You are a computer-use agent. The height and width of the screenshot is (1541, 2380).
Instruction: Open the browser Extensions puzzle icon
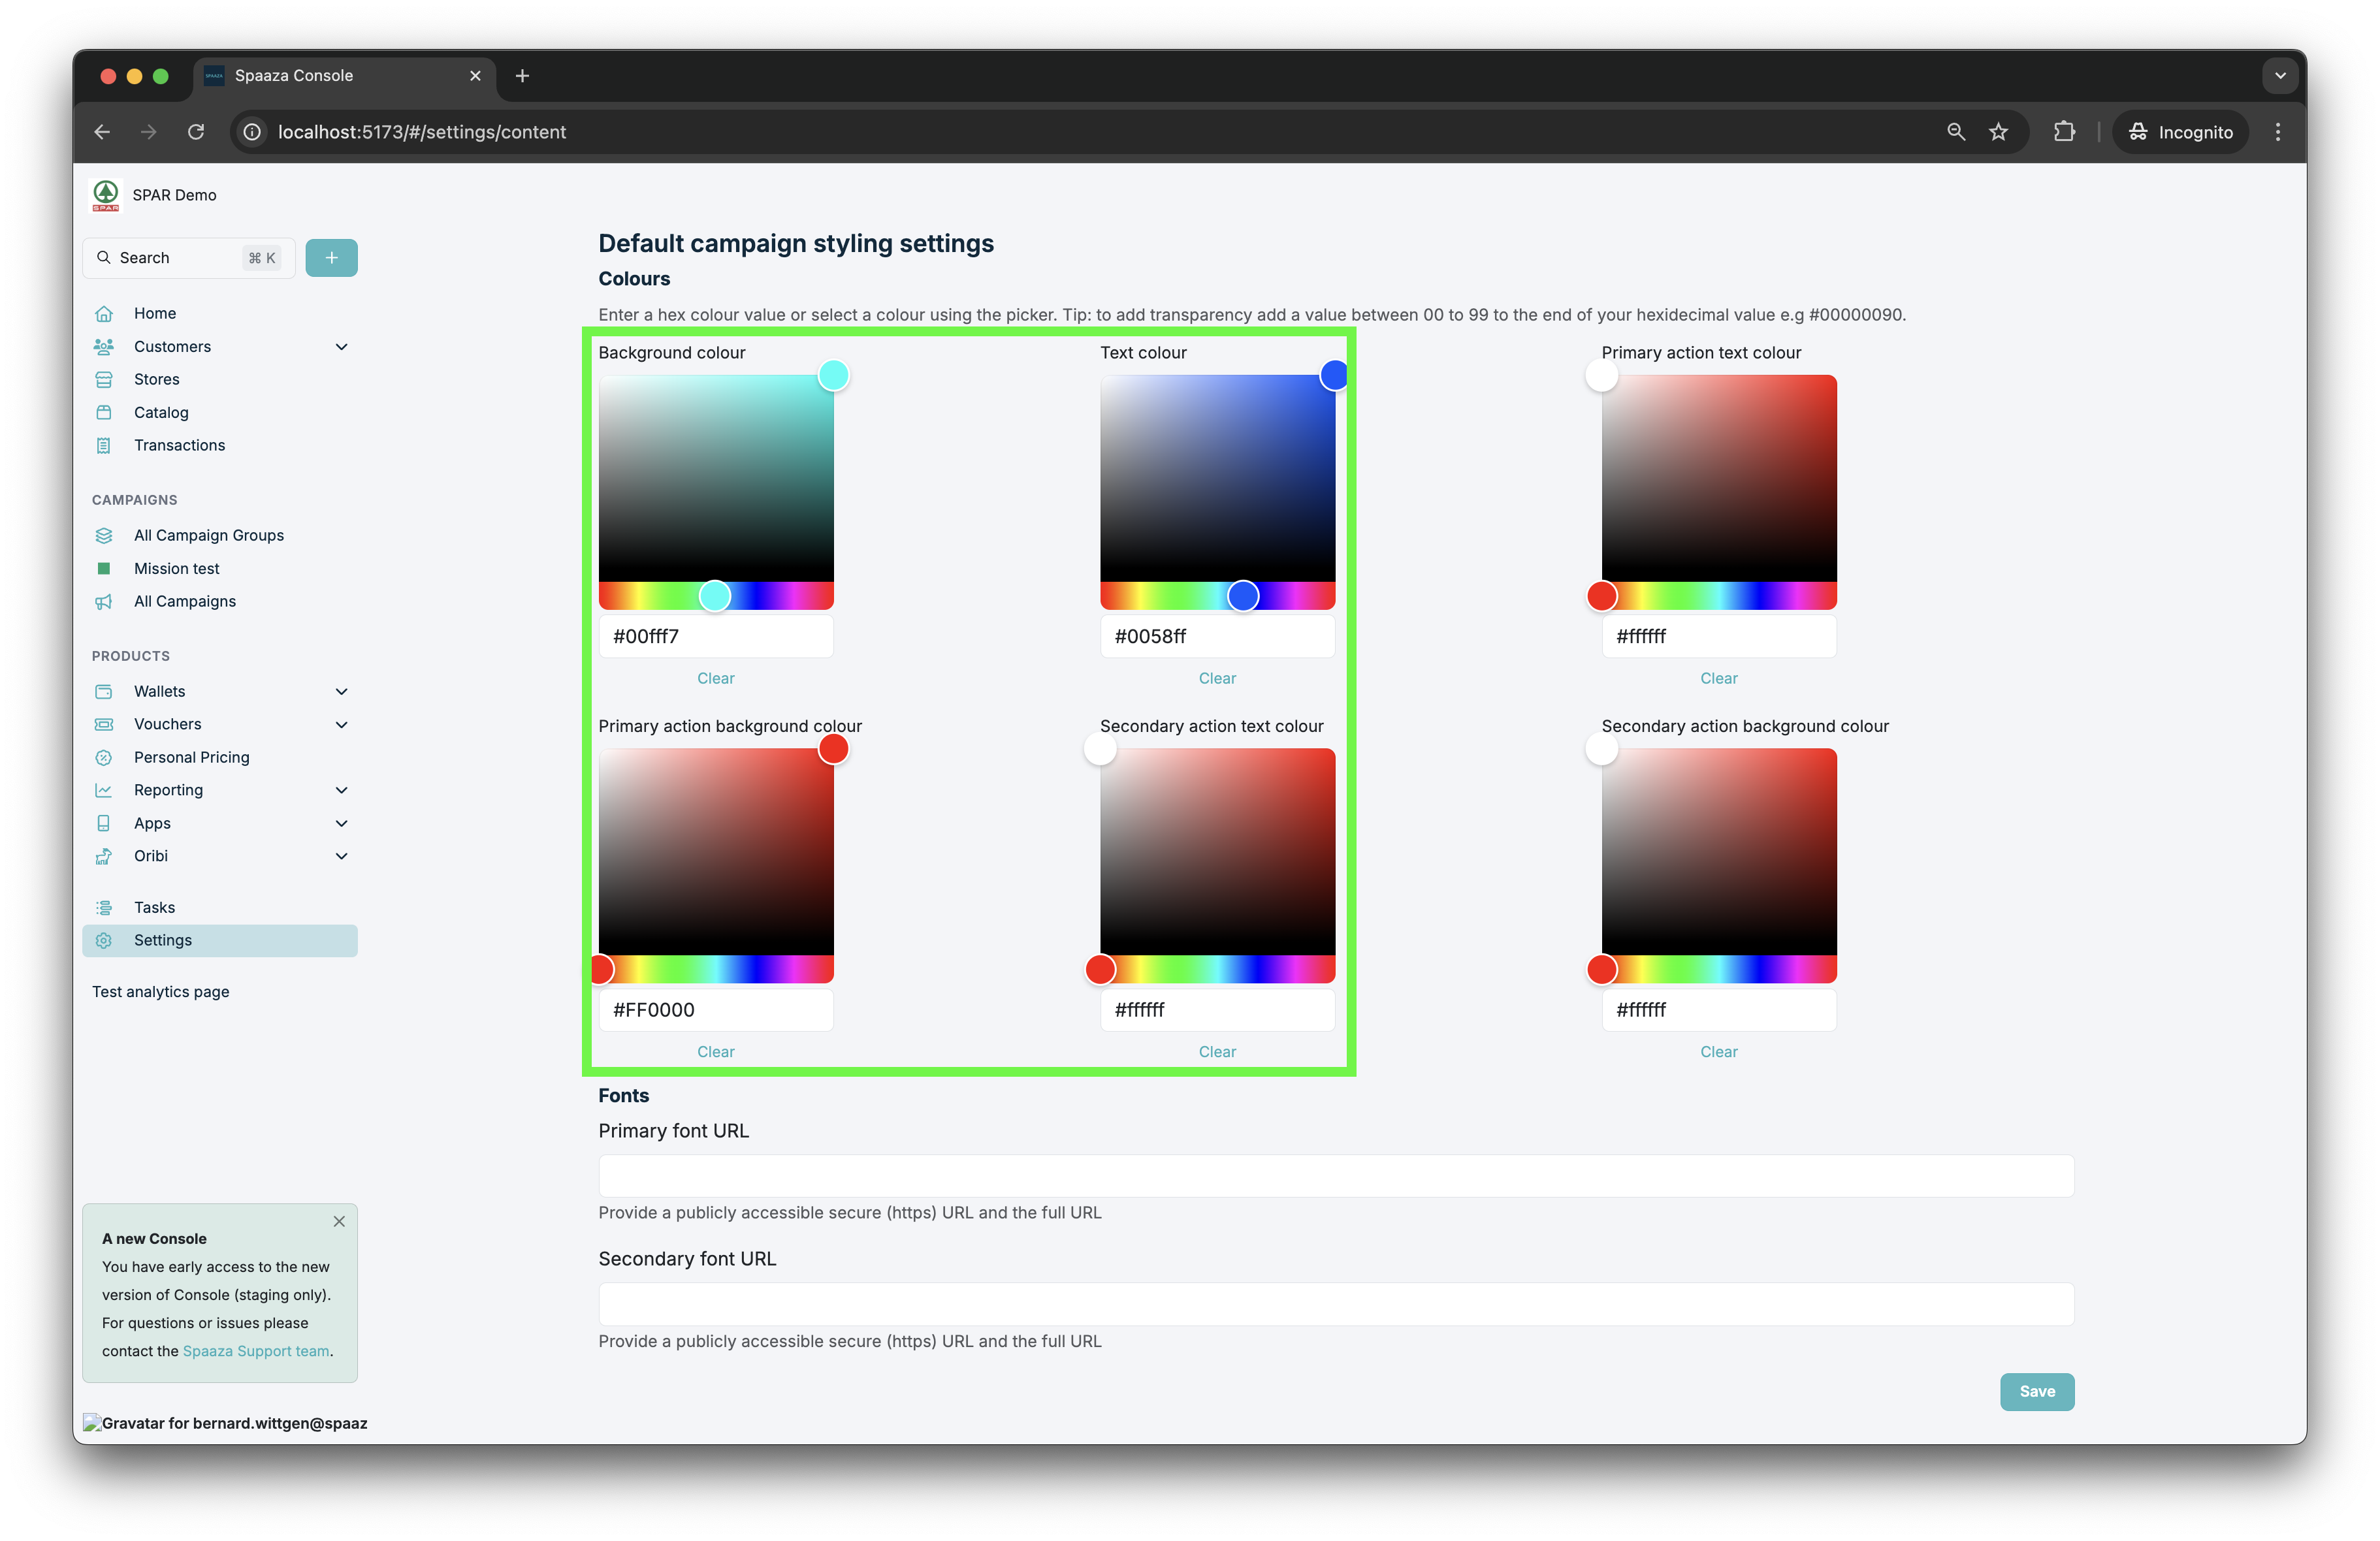pyautogui.click(x=2064, y=132)
